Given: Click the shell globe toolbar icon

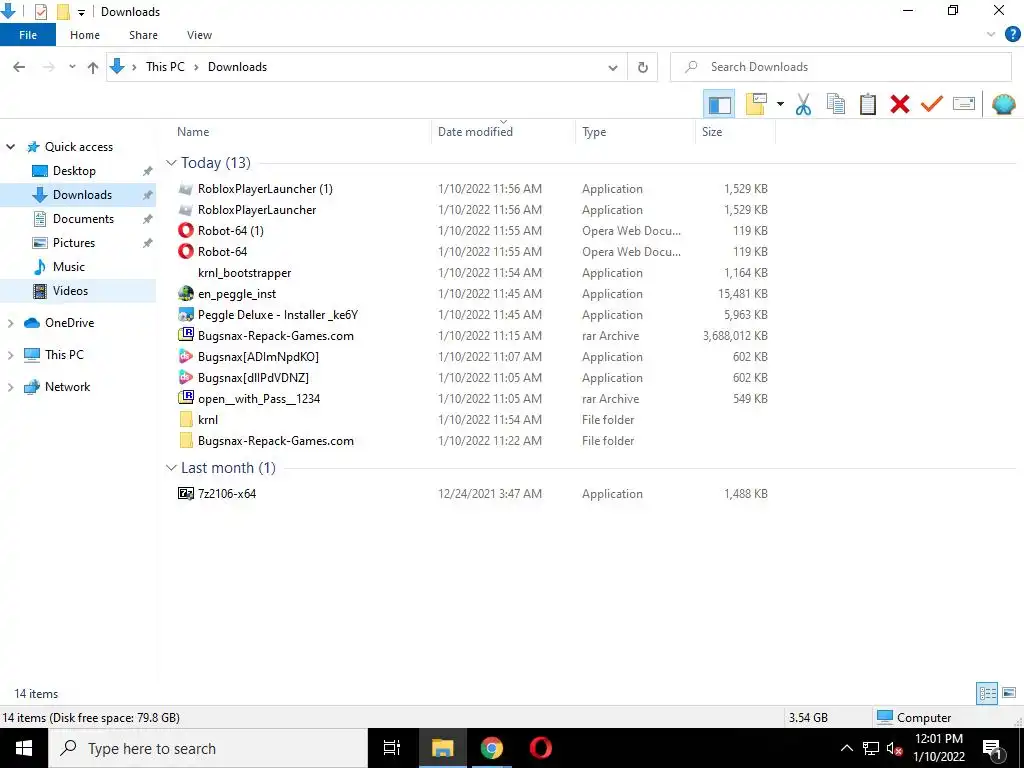Looking at the screenshot, I should [1003, 104].
